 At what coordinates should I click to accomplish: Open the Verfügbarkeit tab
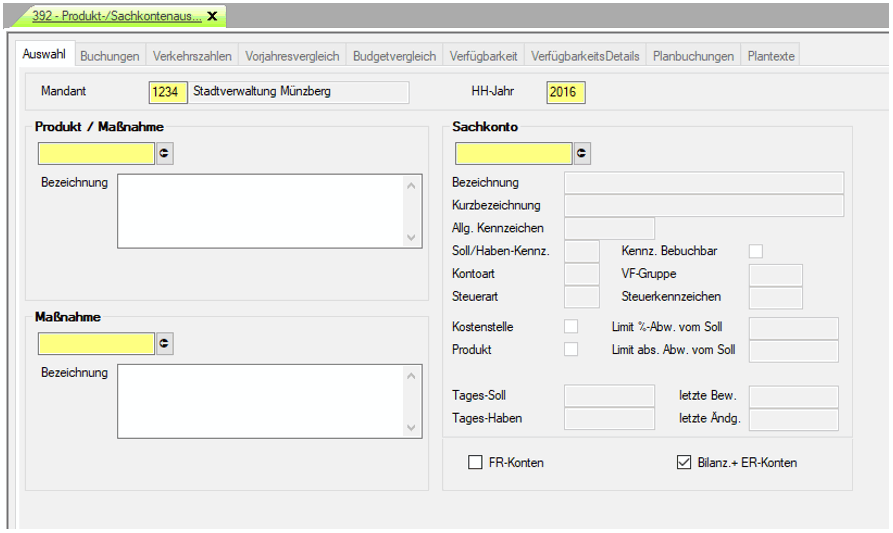pos(483,56)
